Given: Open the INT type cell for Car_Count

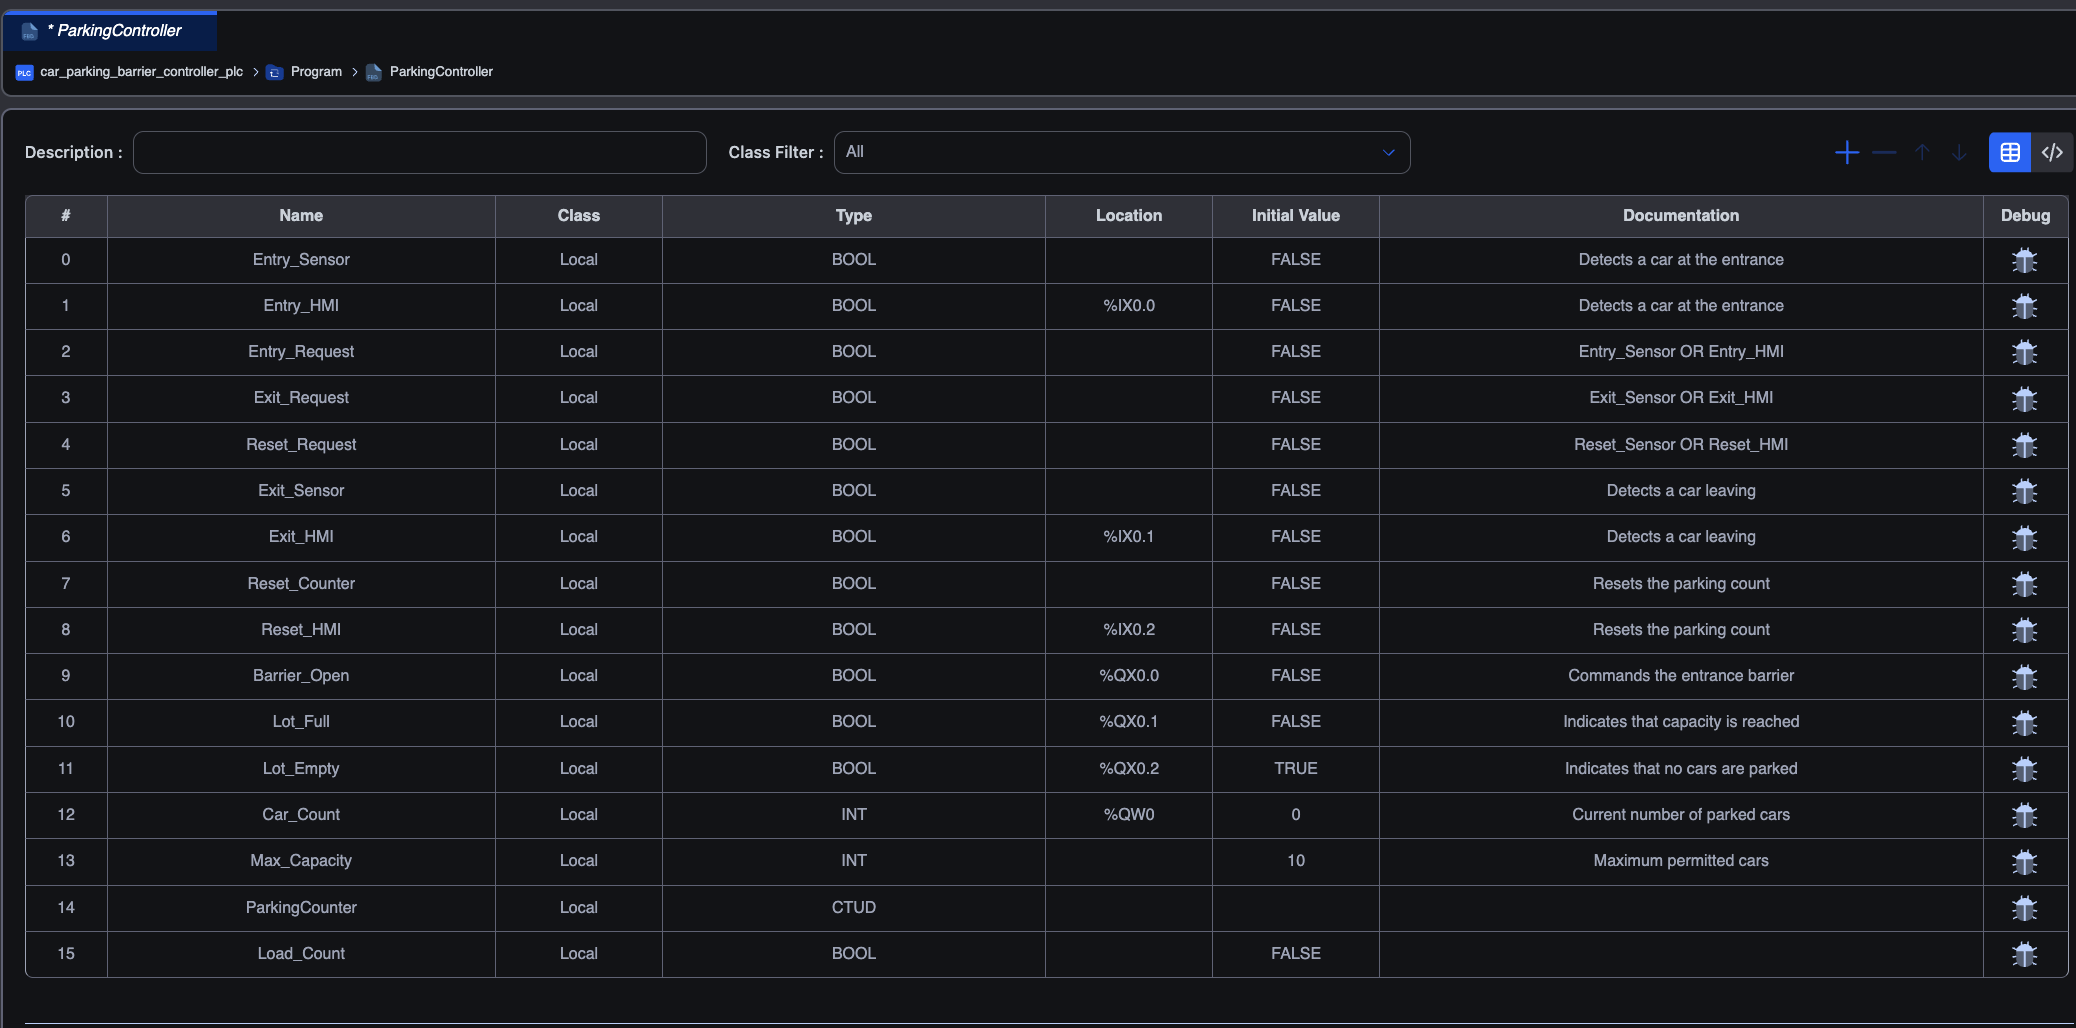Looking at the screenshot, I should 854,815.
